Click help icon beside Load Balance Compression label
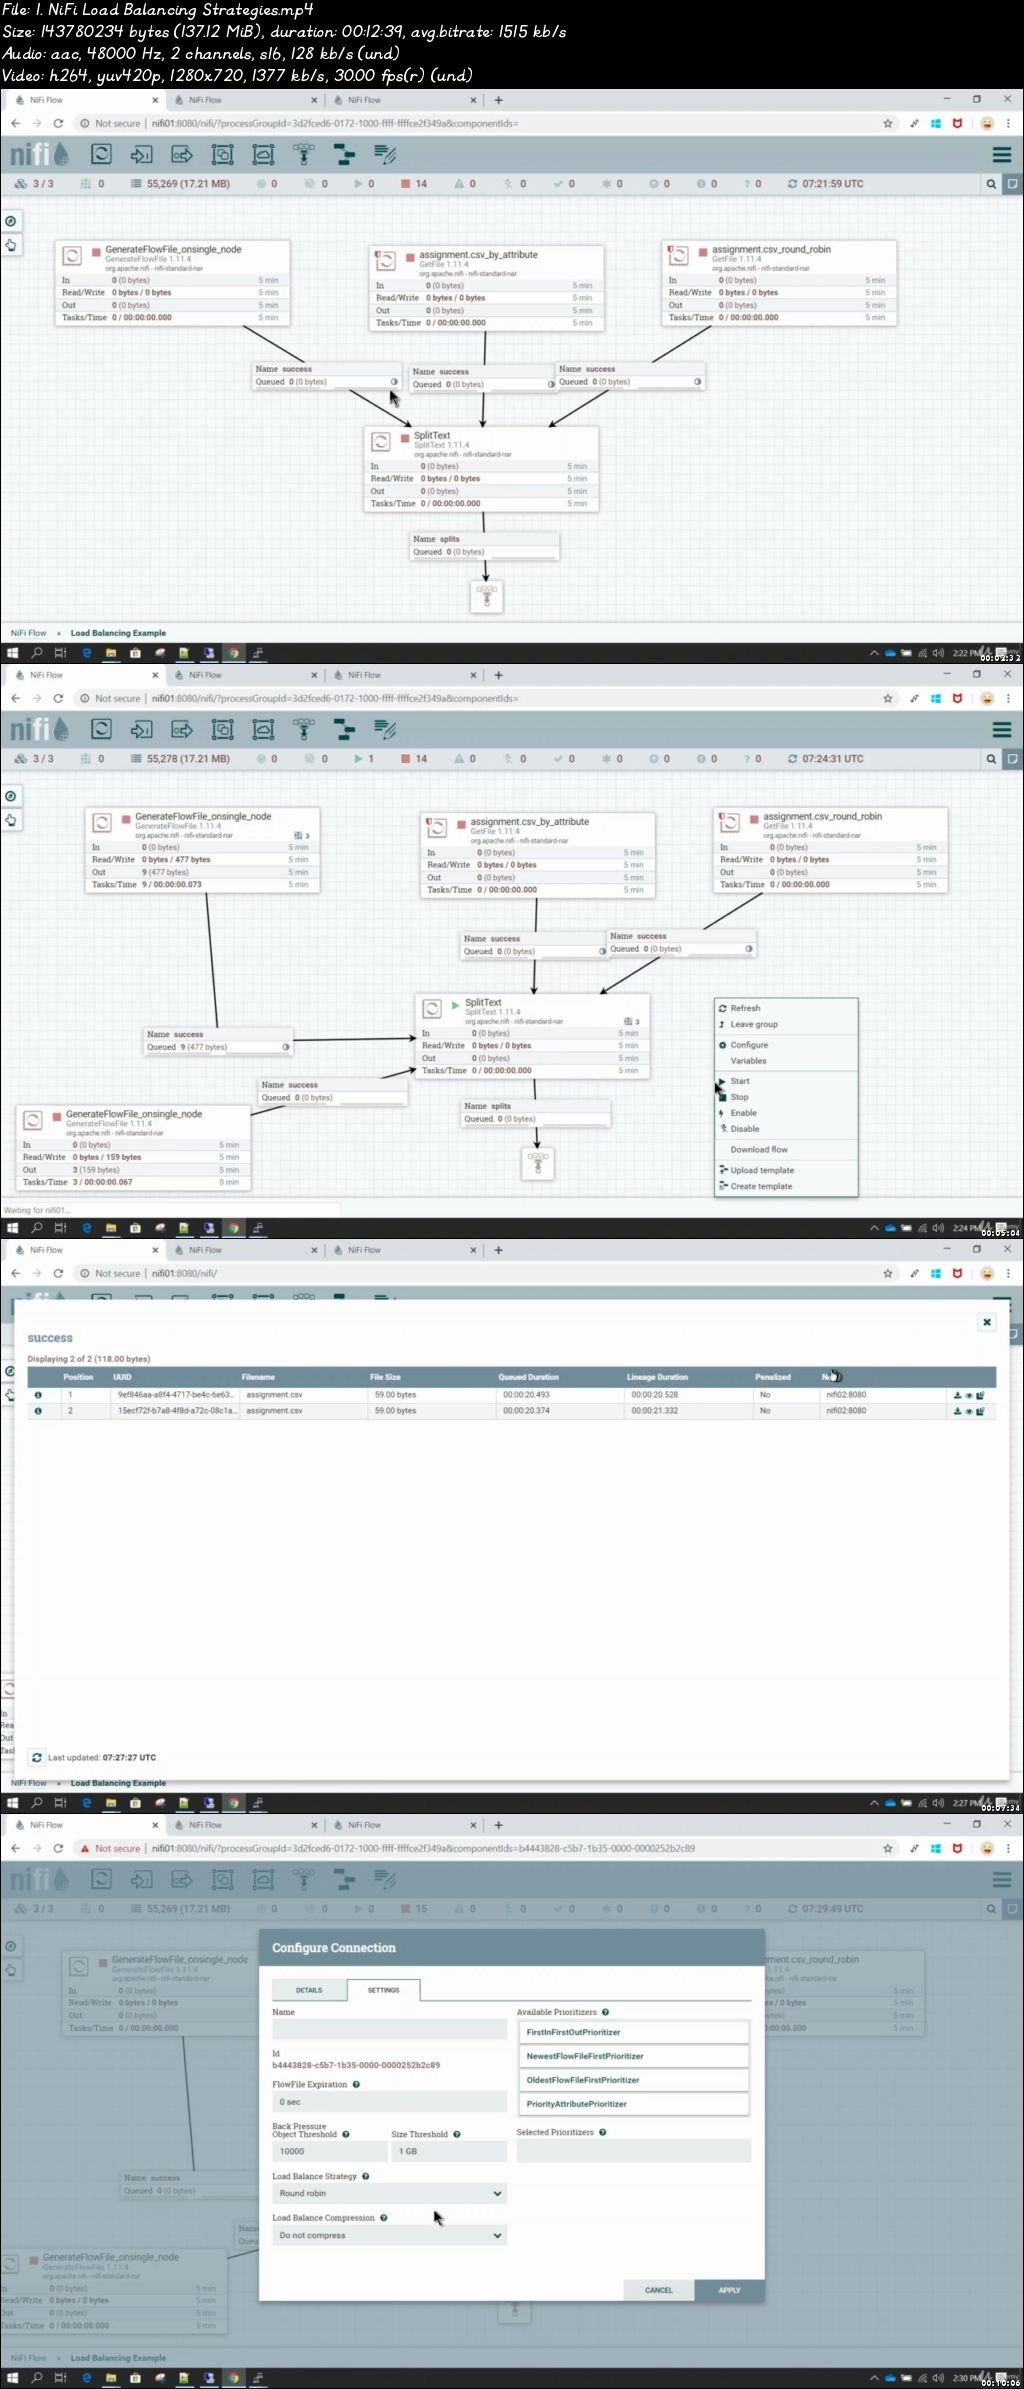 click(383, 2217)
